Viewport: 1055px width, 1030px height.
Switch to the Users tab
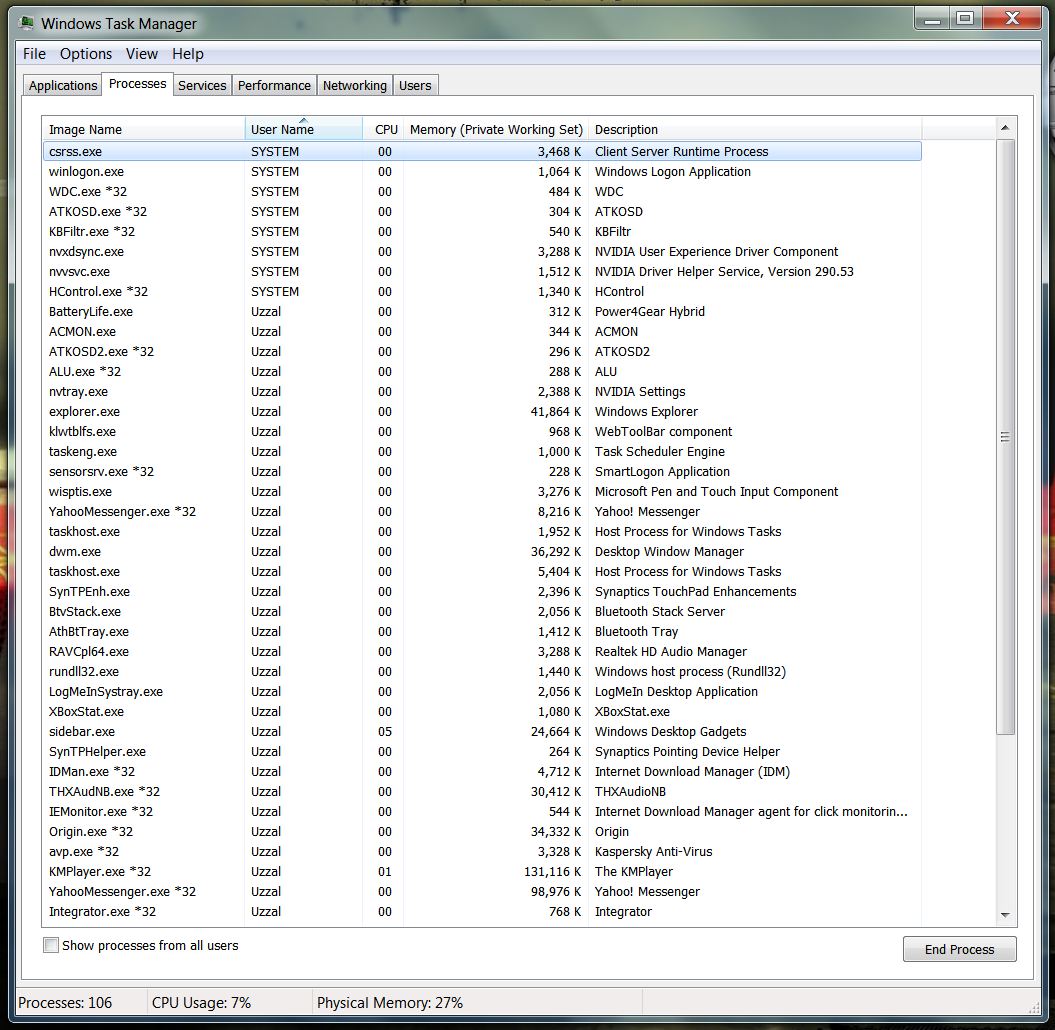point(415,85)
